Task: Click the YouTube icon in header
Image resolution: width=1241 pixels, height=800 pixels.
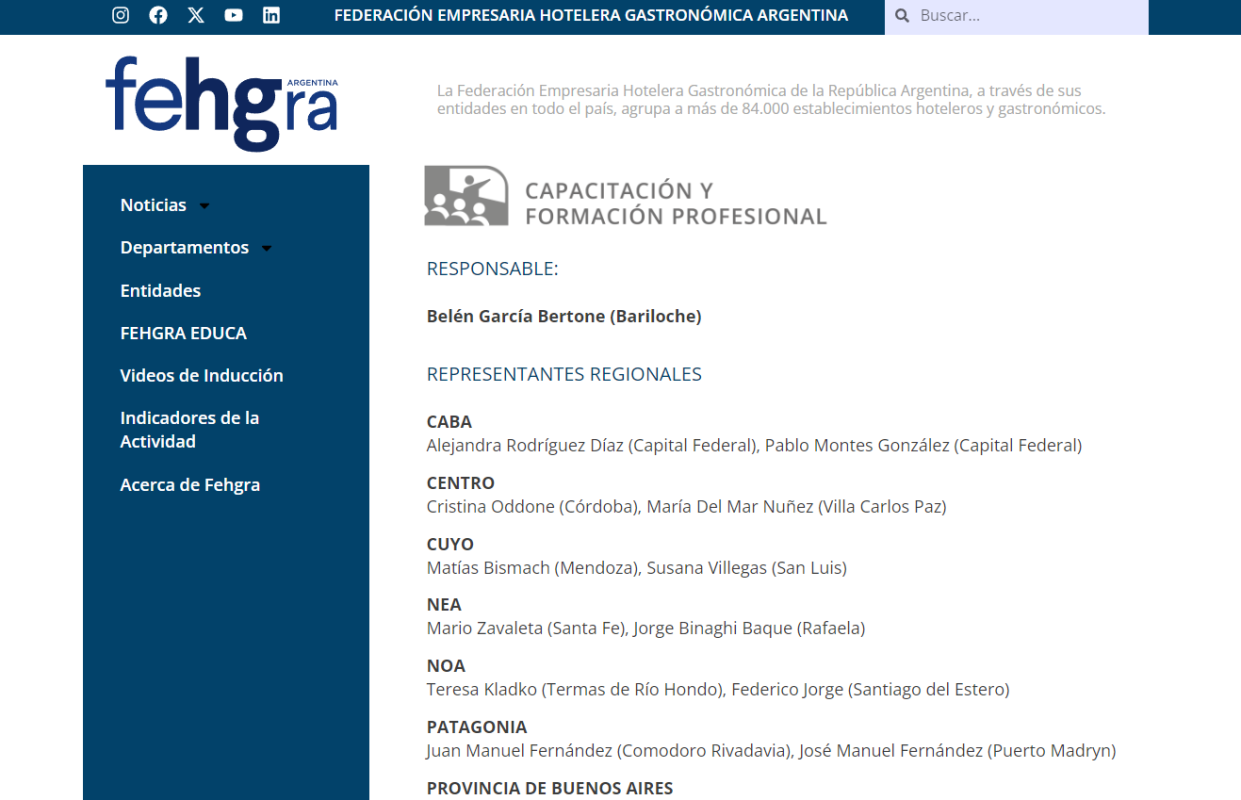Action: coord(234,15)
